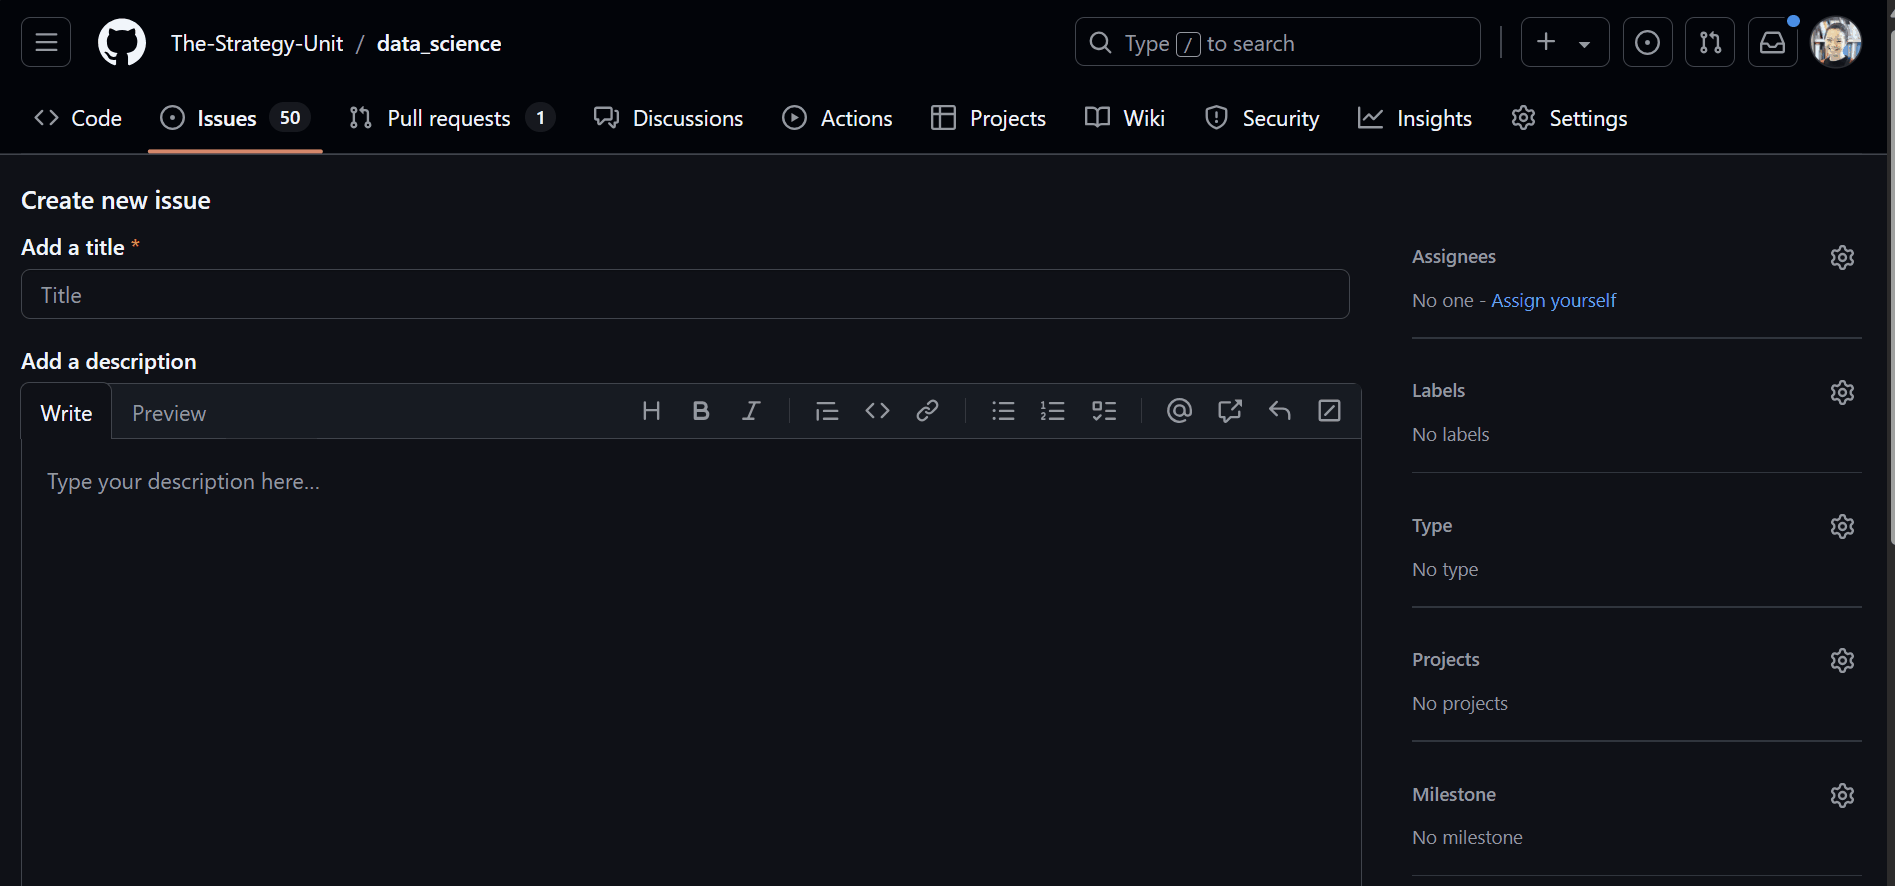Switch to the Settings tab
This screenshot has width=1895, height=886.
pyautogui.click(x=1569, y=118)
